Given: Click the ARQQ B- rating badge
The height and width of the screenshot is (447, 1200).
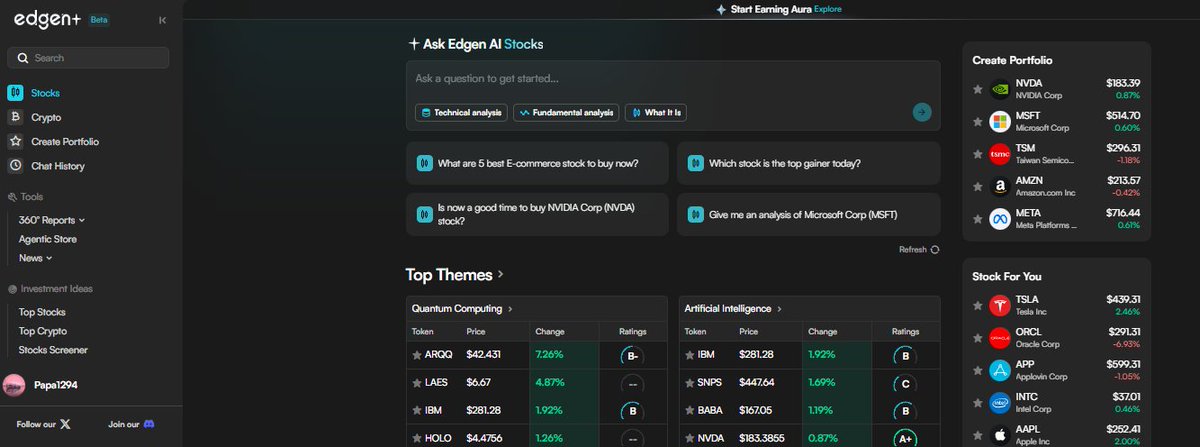Looking at the screenshot, I should 631,355.
